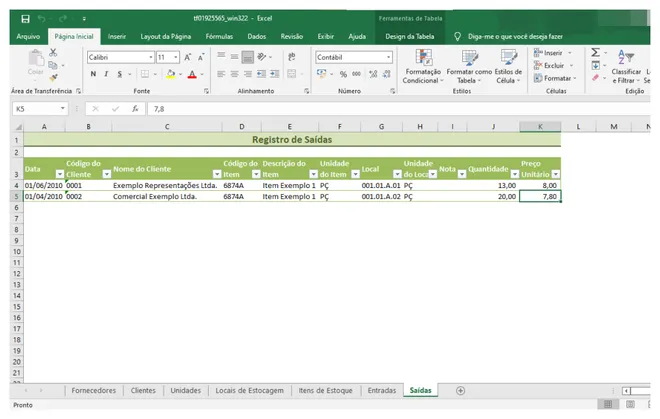This screenshot has height=419, width=660.
Task: Increase indent of the cell
Action: [275, 74]
